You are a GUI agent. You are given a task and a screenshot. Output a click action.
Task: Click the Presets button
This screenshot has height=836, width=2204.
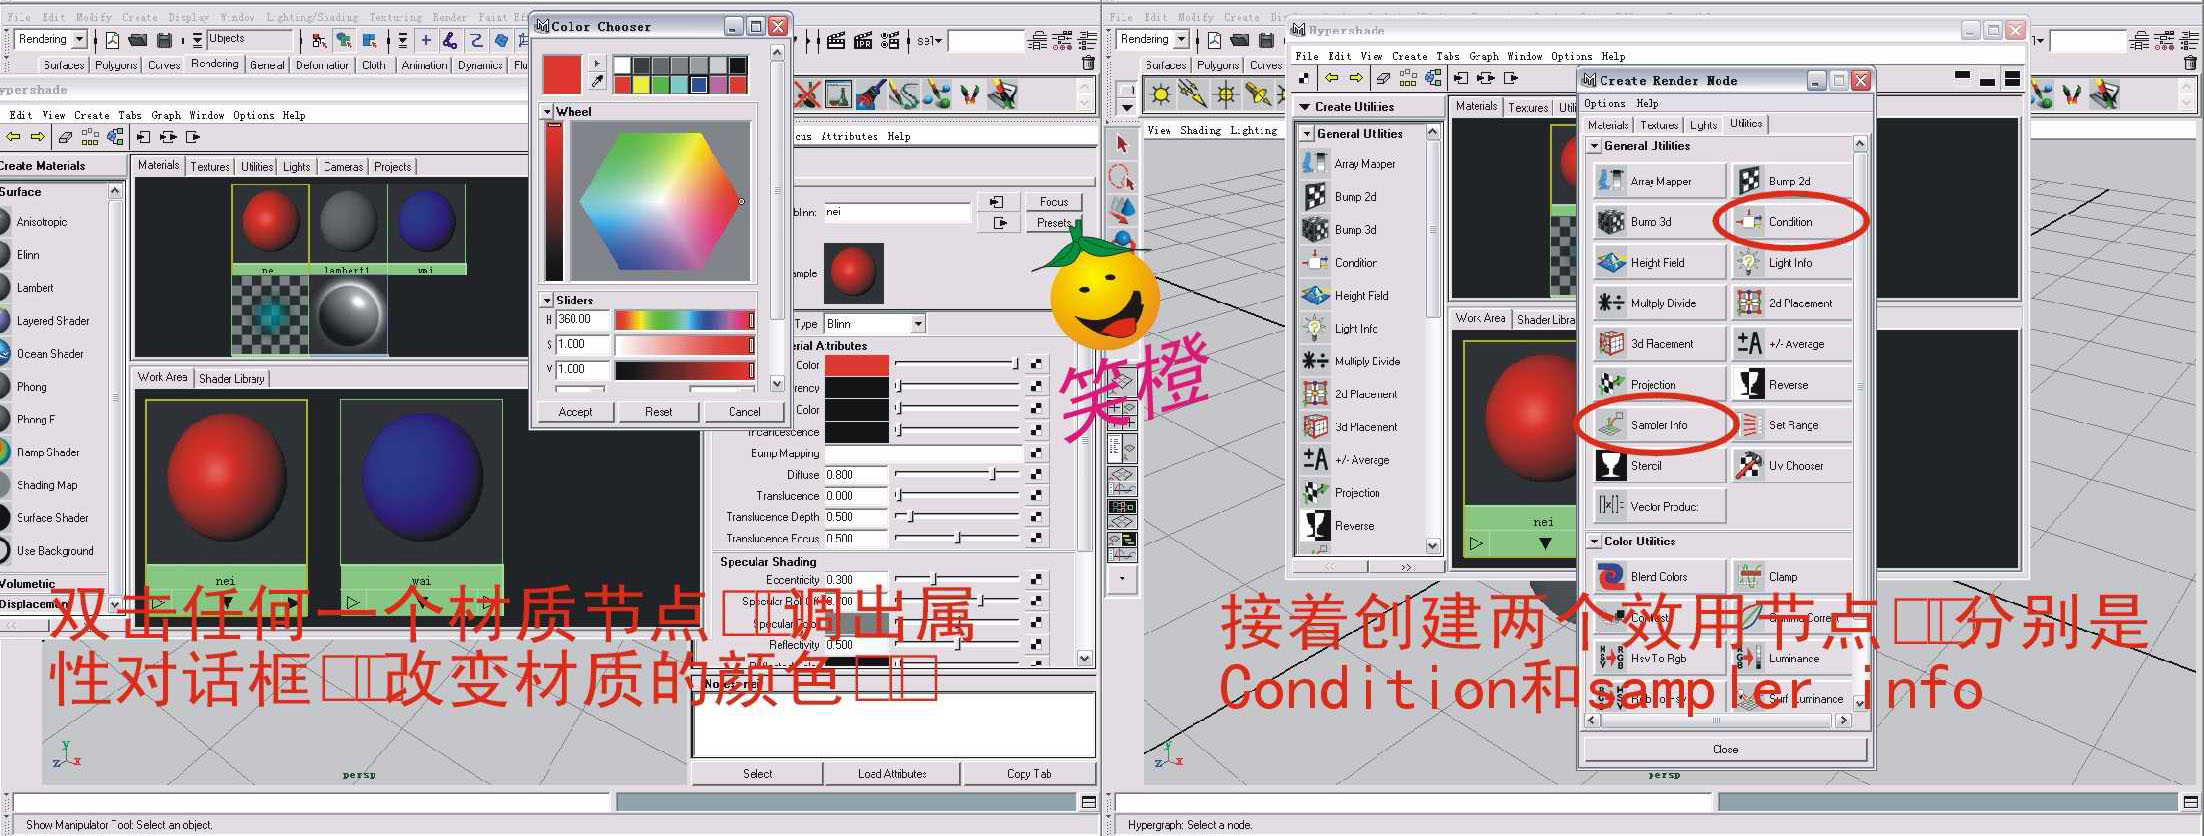point(1053,223)
